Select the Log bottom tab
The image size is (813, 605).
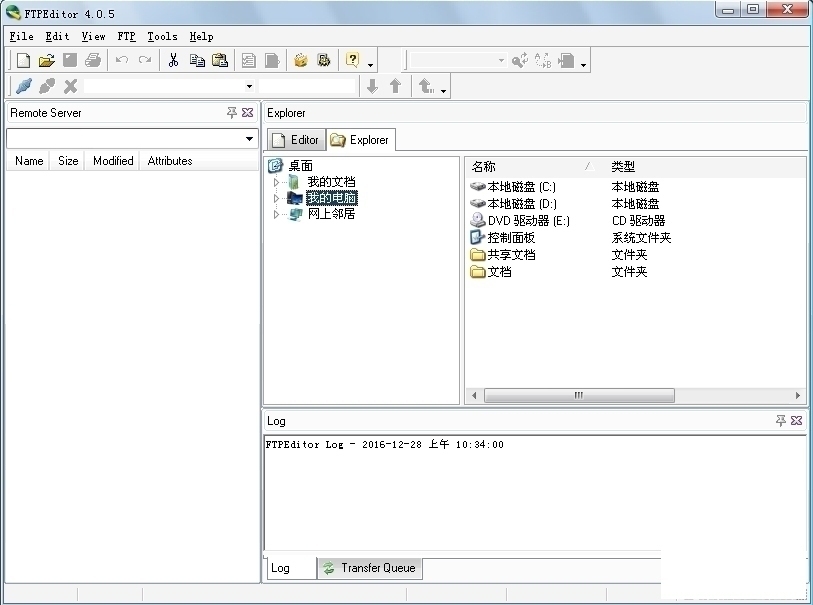290,568
